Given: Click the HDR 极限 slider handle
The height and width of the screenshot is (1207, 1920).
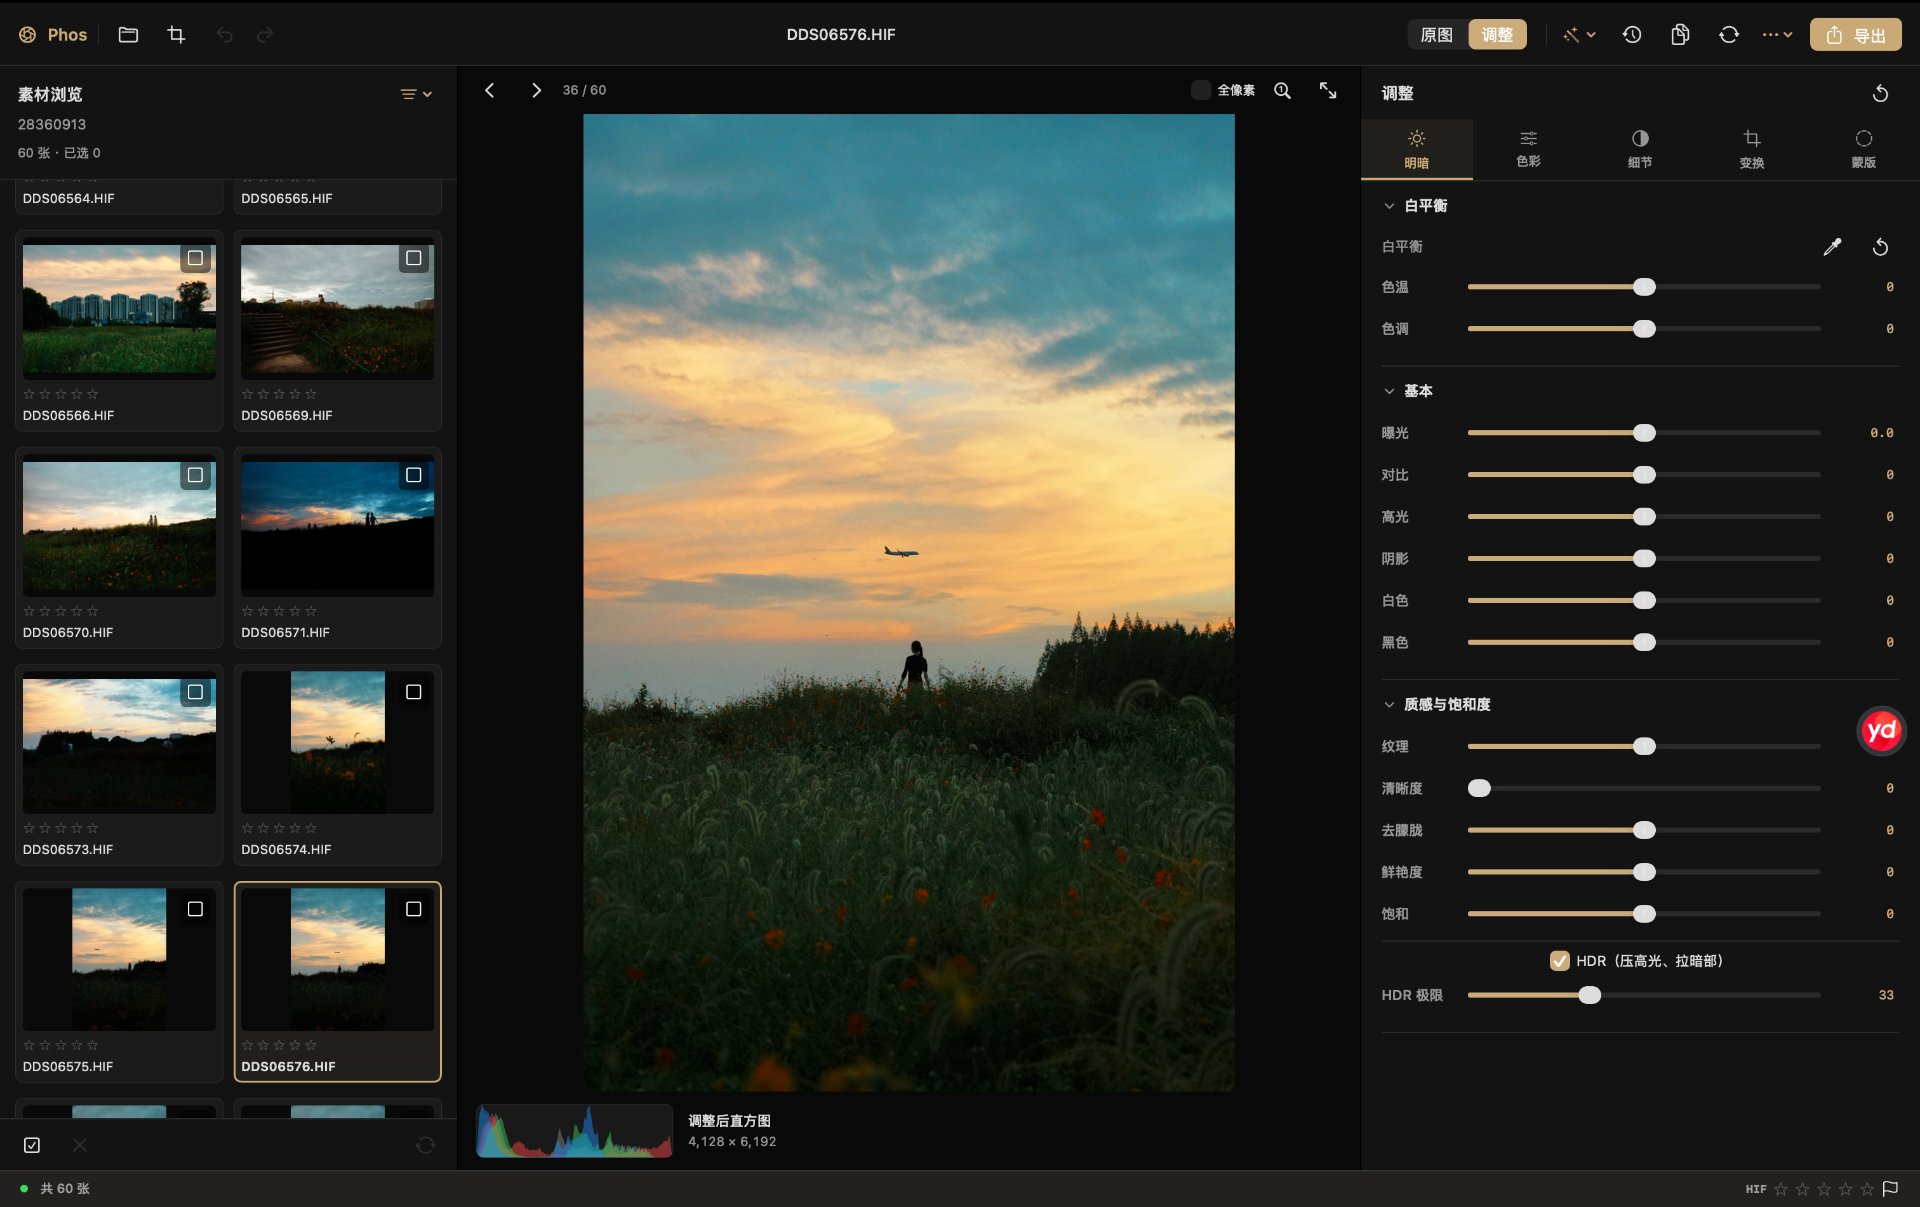Looking at the screenshot, I should pos(1589,995).
